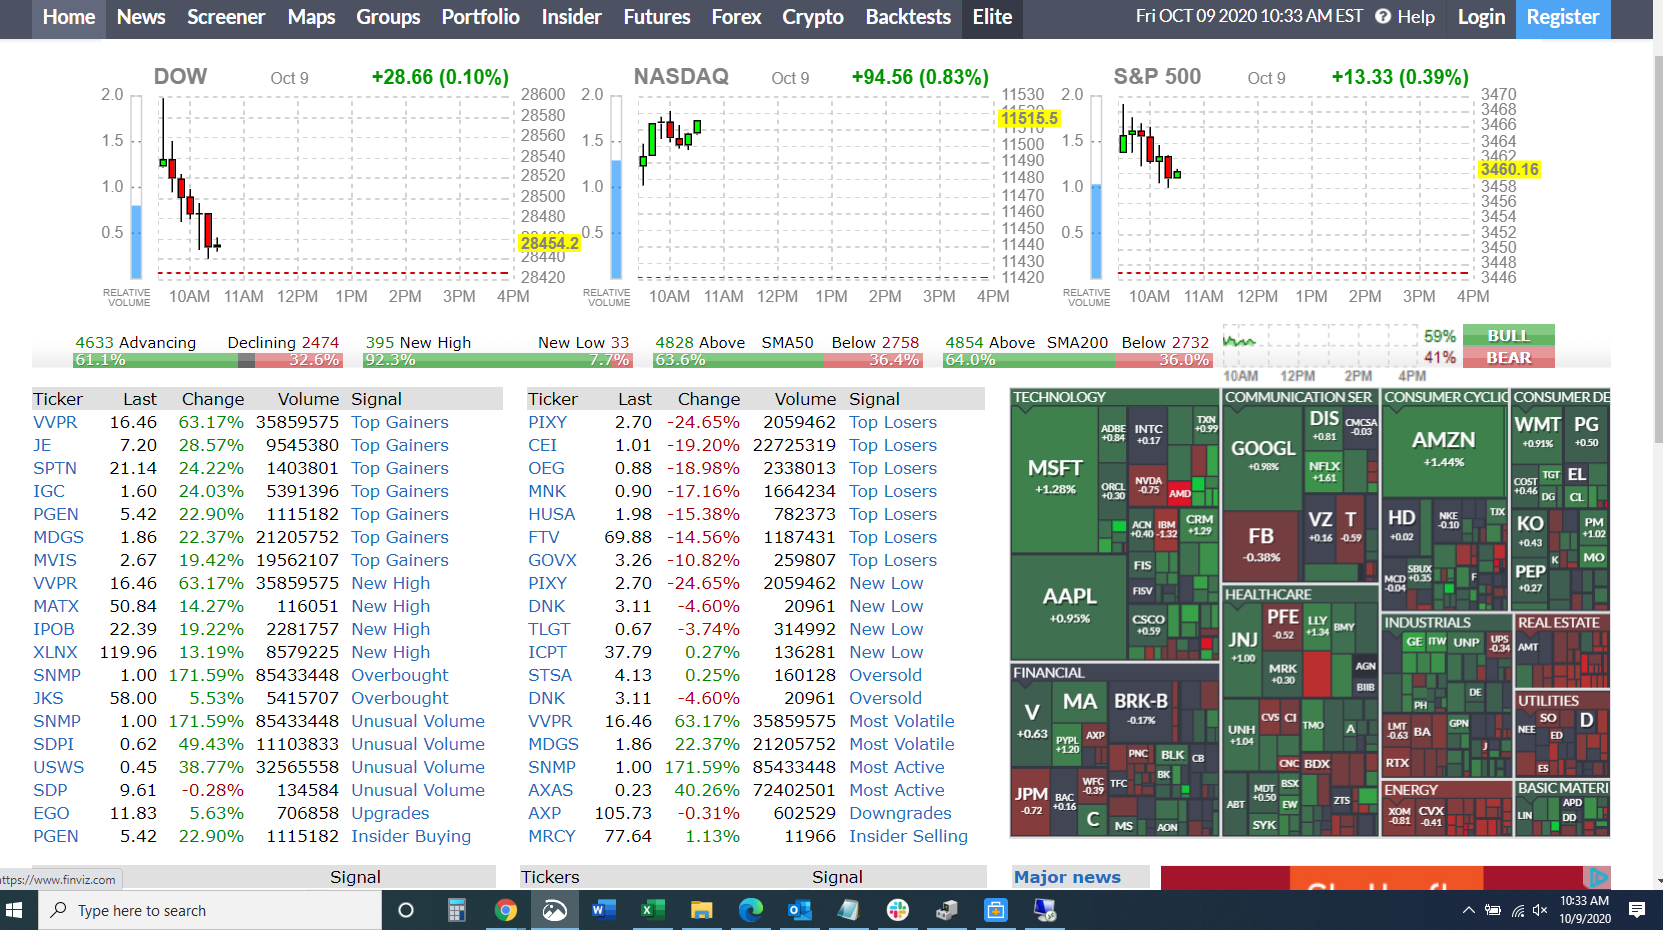1663x930 pixels.
Task: Switch to Google Chrome in taskbar
Action: 505,910
